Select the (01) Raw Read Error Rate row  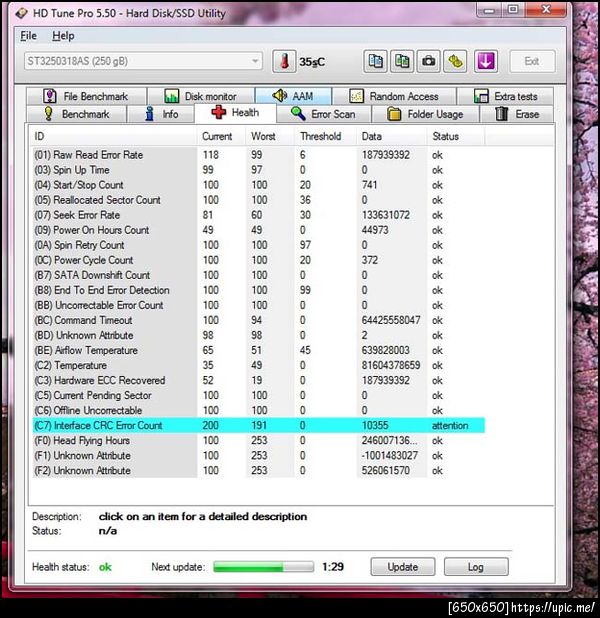coord(259,155)
